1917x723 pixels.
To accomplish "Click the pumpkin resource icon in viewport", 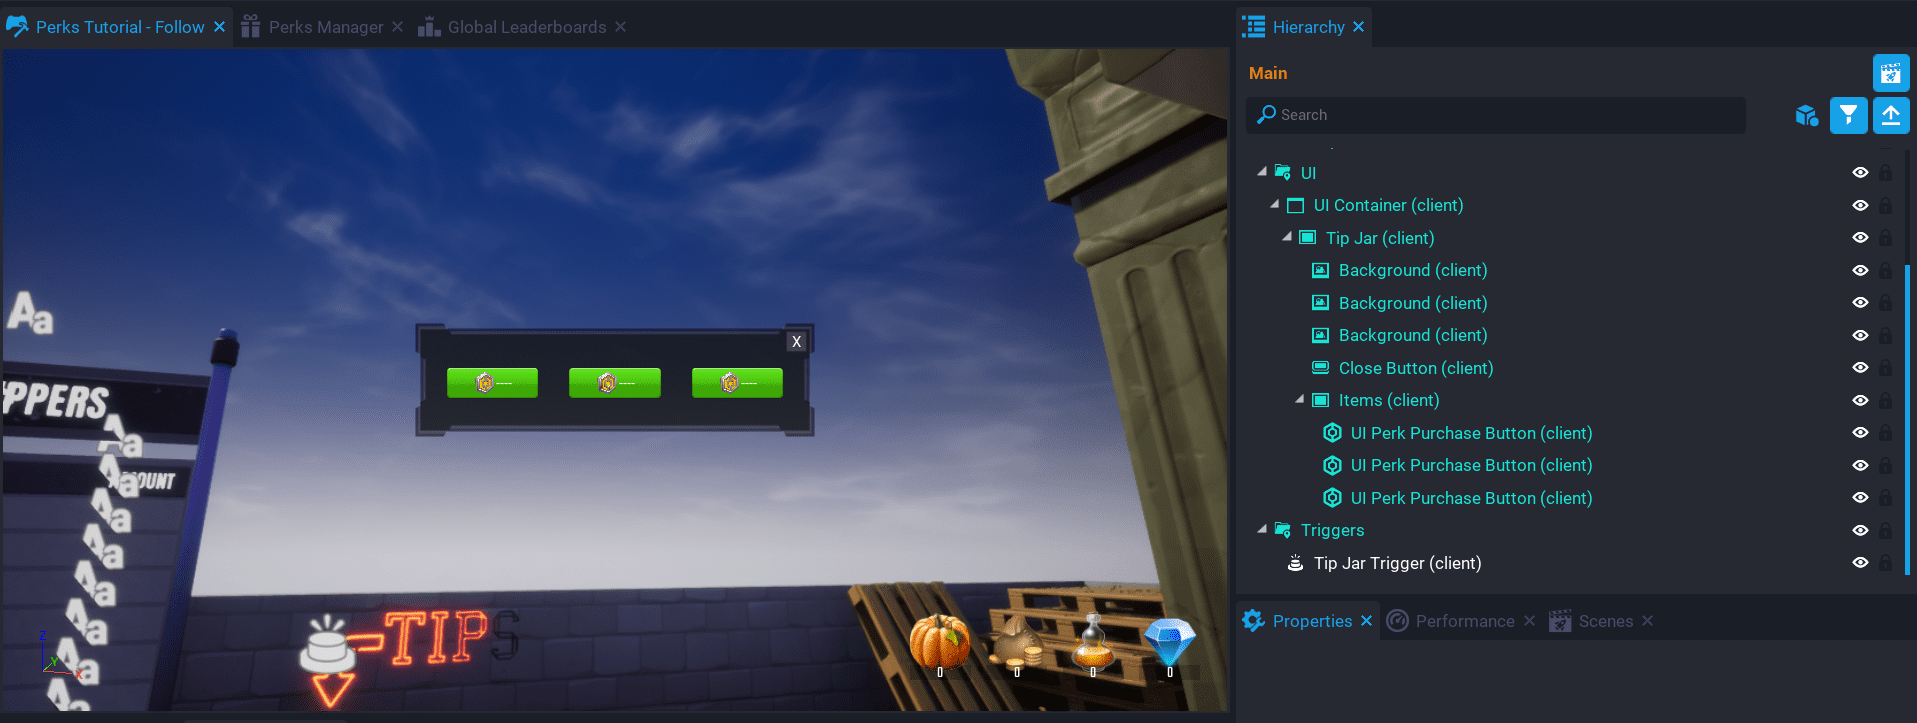I will [x=939, y=642].
